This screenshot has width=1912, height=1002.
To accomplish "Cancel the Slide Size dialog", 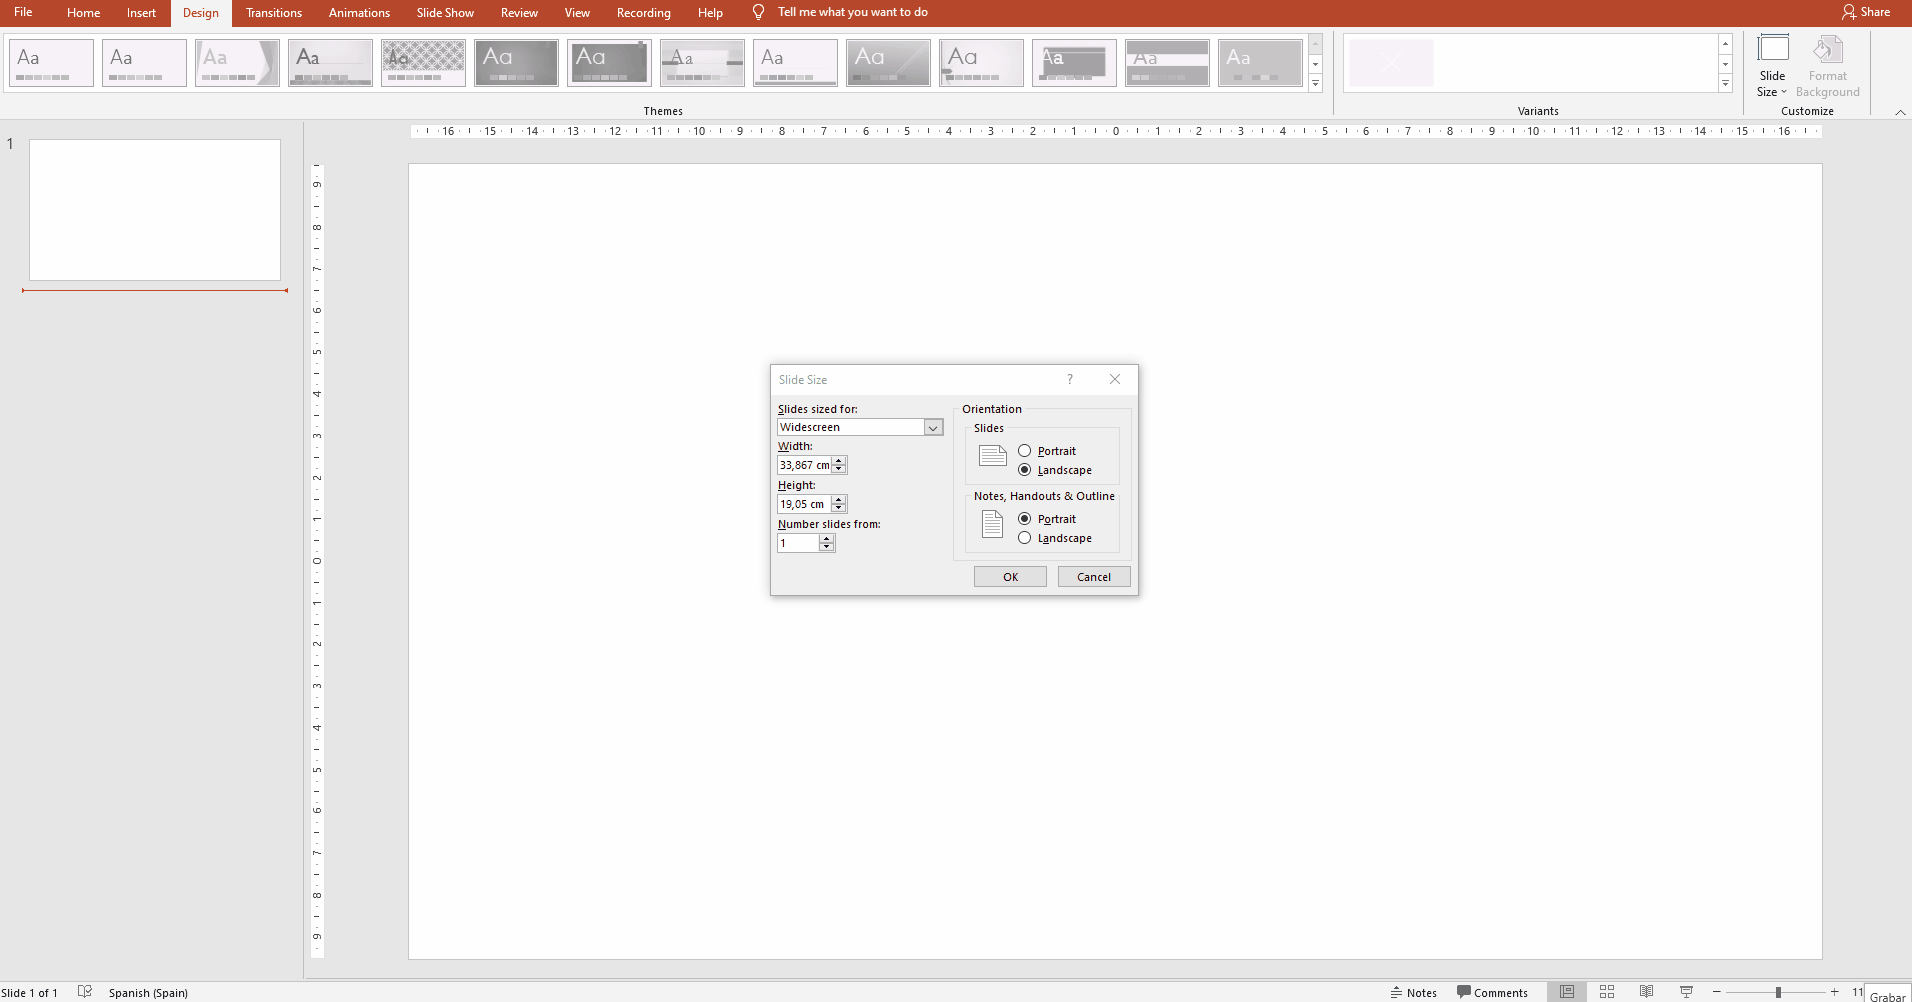I will 1093,576.
